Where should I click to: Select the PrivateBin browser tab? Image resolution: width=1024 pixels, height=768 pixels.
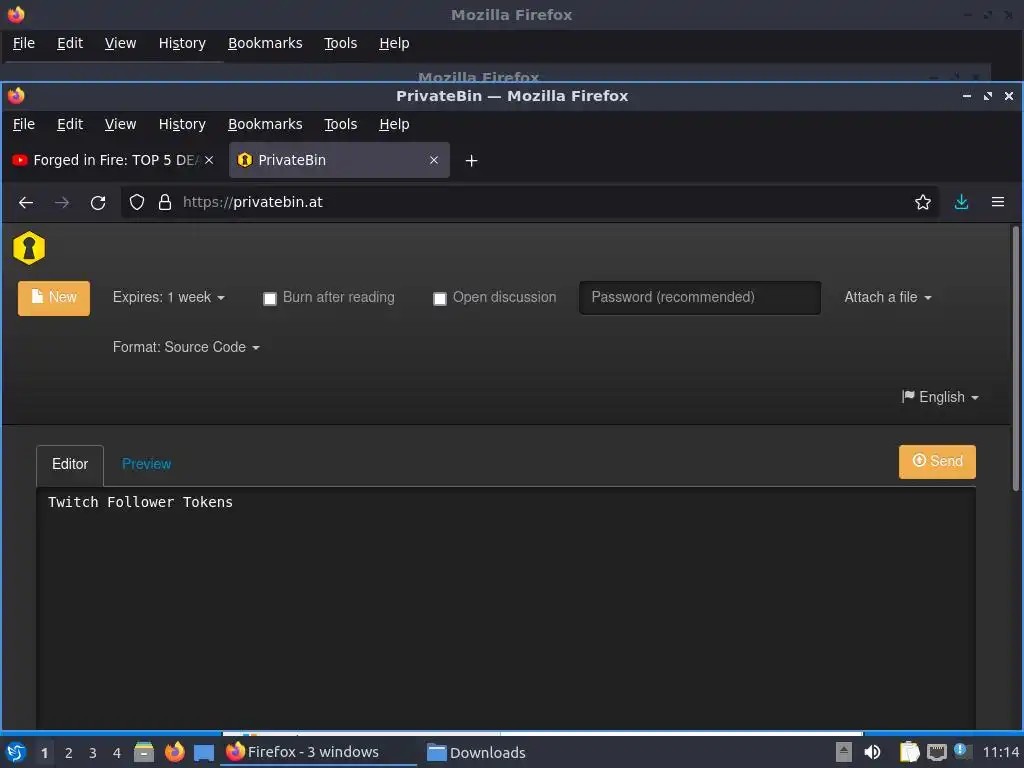(339, 160)
